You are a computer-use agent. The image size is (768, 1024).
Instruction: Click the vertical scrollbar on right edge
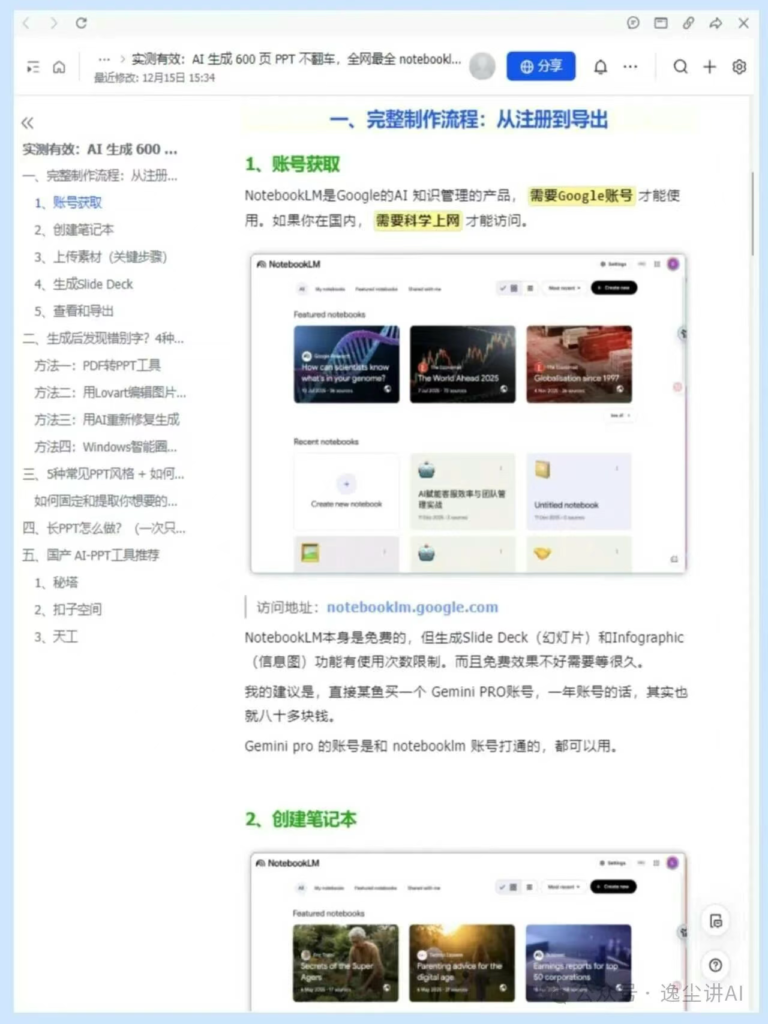[752, 214]
